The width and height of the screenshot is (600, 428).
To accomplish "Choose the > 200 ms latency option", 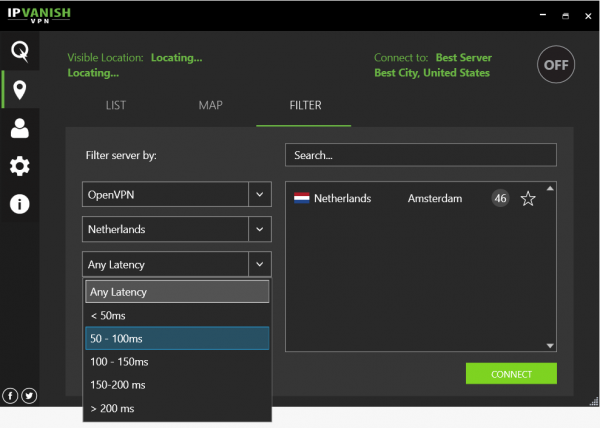I will click(x=177, y=408).
